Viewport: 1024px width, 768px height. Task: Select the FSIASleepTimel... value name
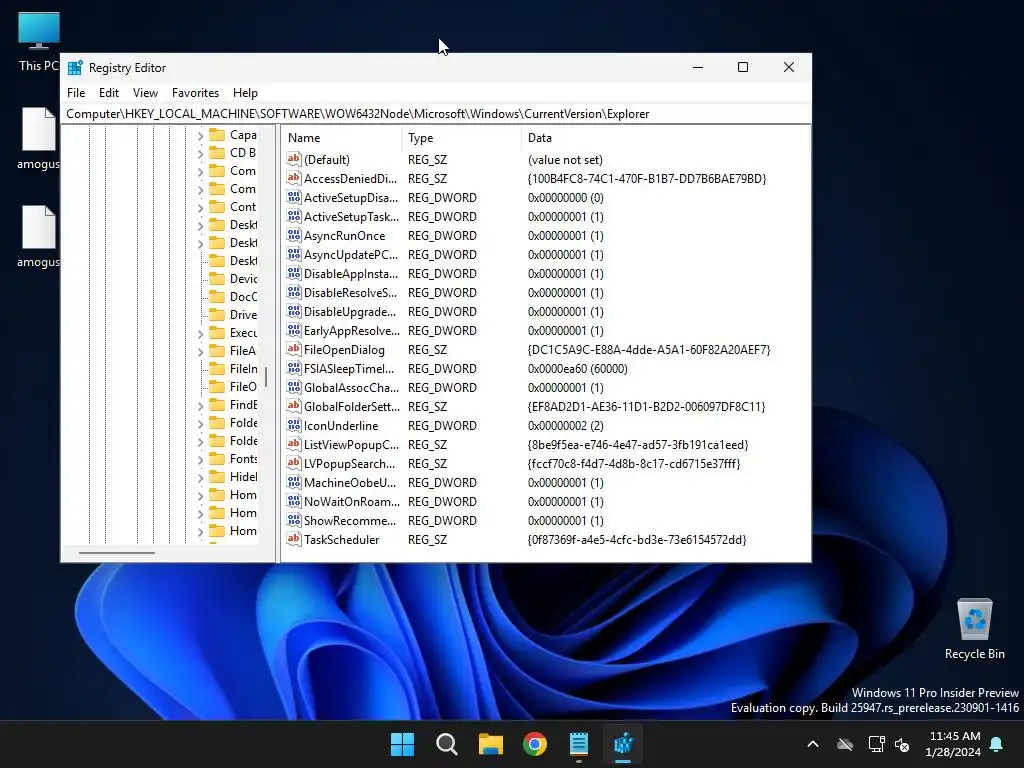(349, 368)
